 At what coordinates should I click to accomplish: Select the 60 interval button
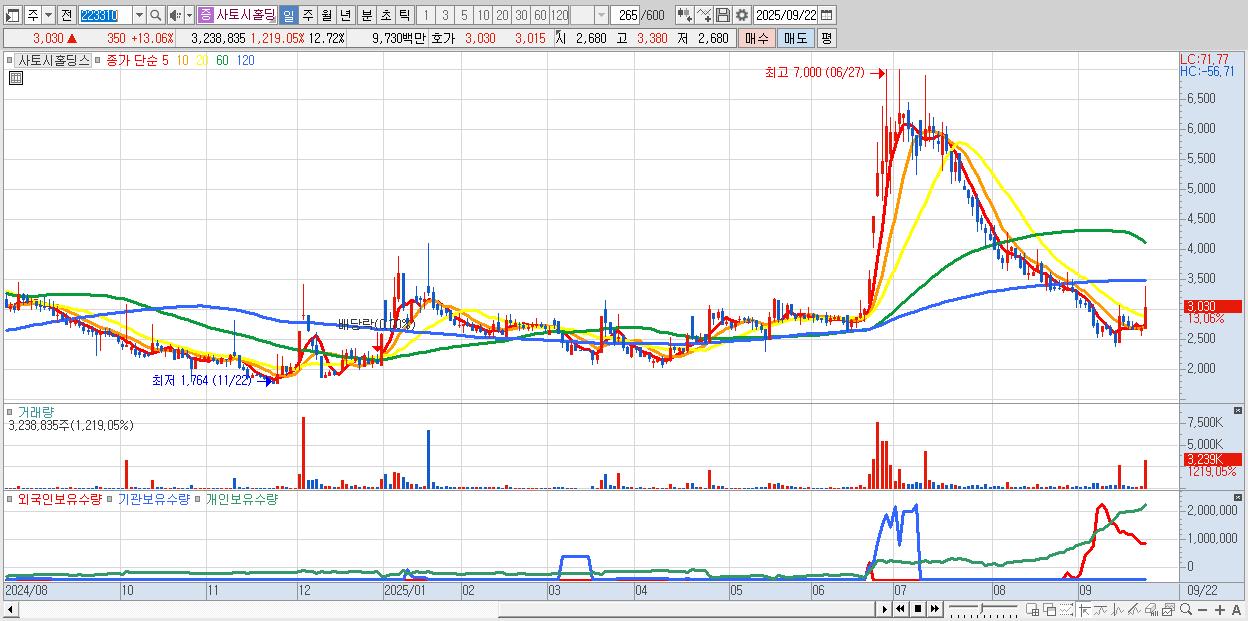[540, 15]
